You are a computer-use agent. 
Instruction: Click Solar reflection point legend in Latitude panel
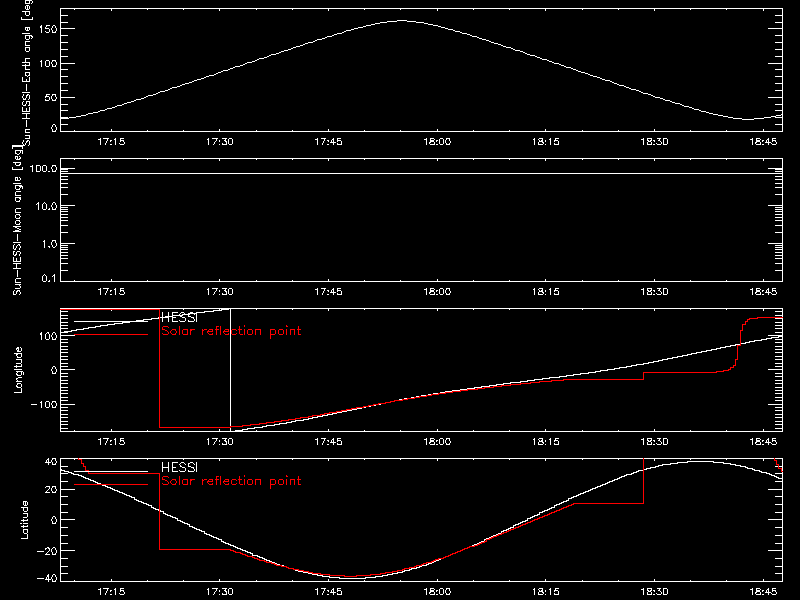pyautogui.click(x=231, y=481)
